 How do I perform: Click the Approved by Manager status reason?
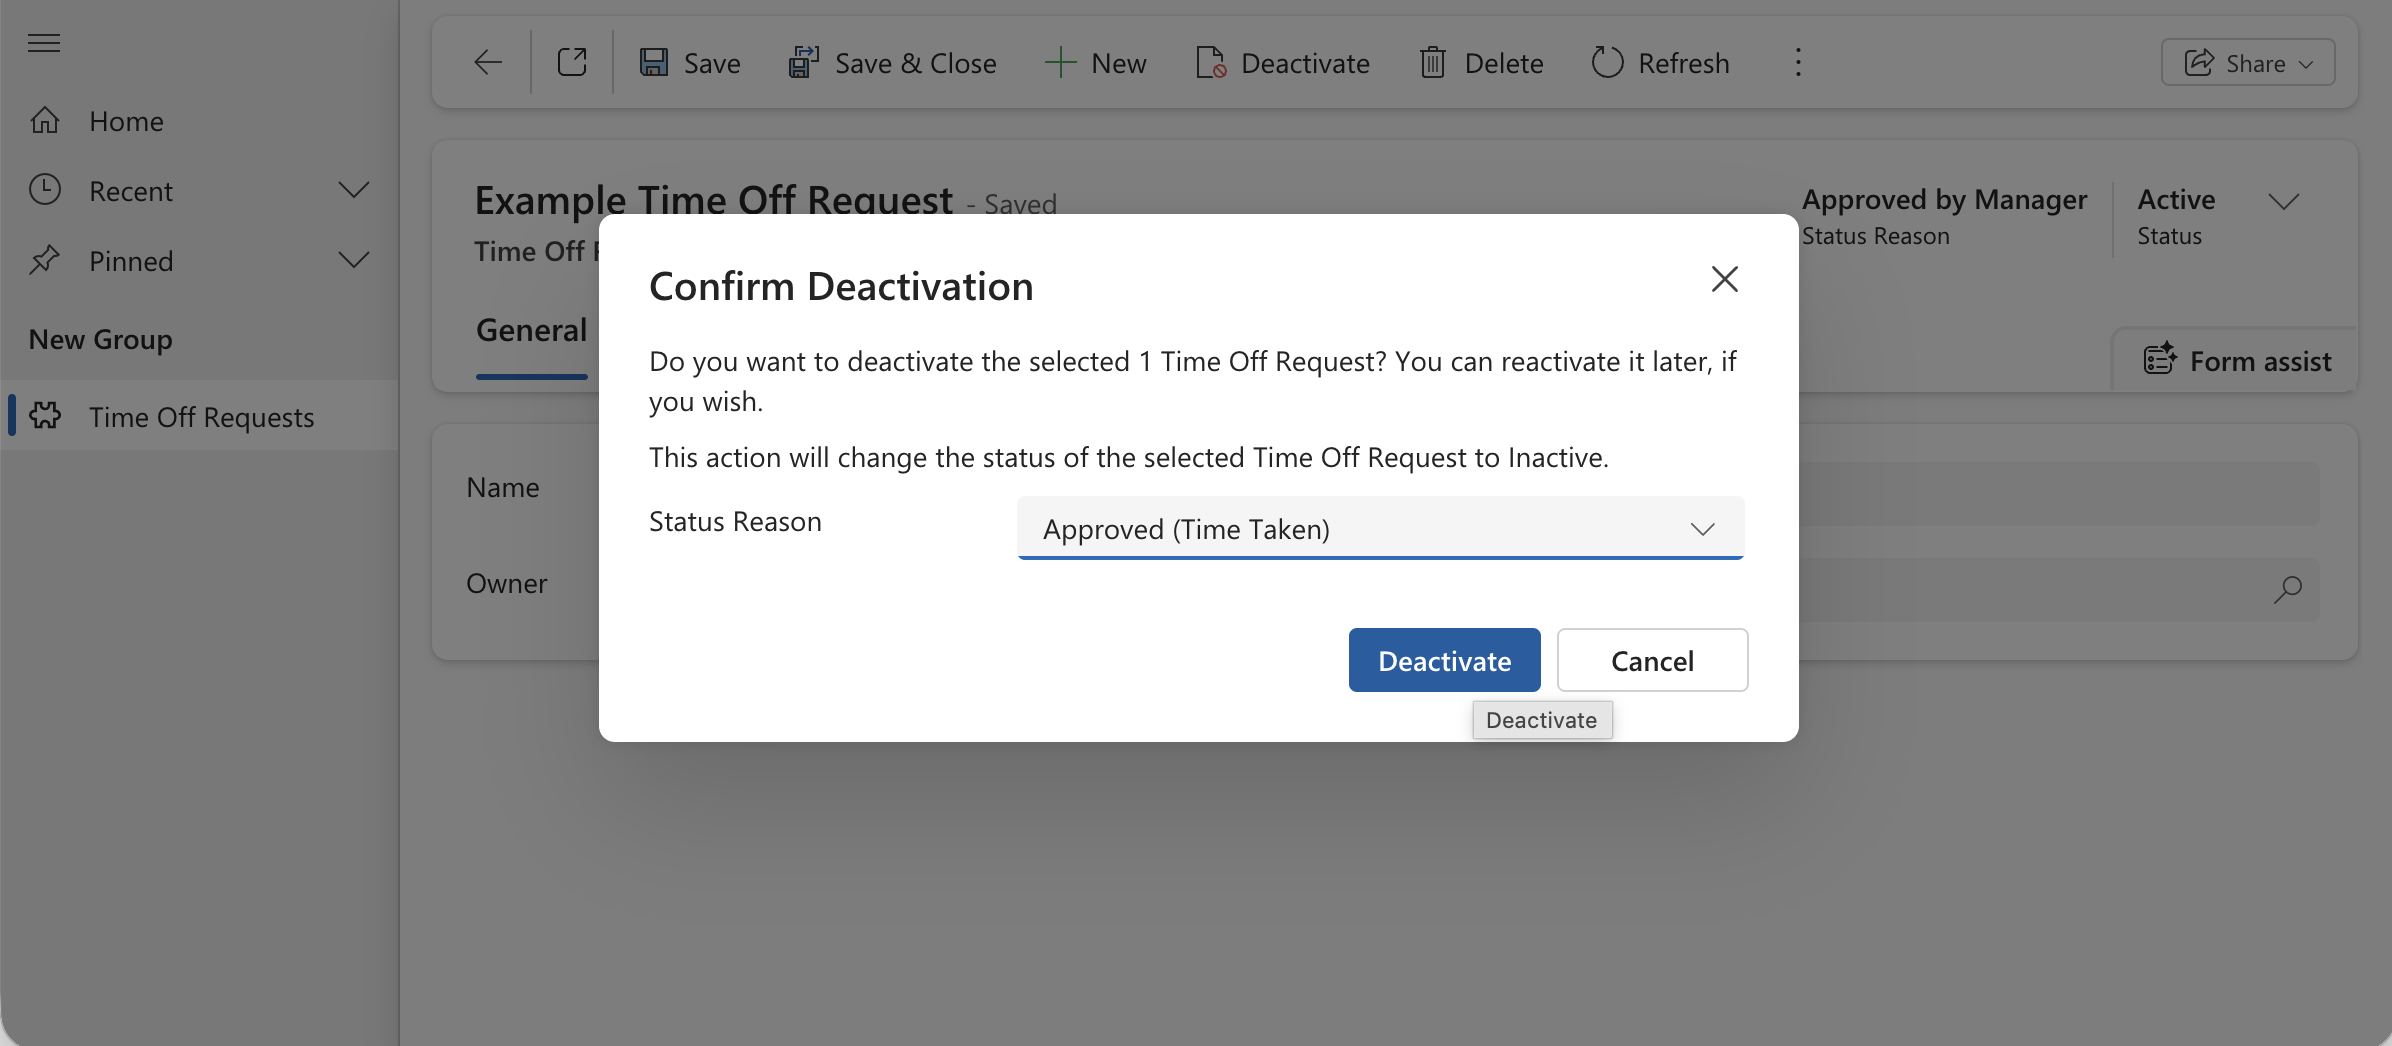[1944, 200]
